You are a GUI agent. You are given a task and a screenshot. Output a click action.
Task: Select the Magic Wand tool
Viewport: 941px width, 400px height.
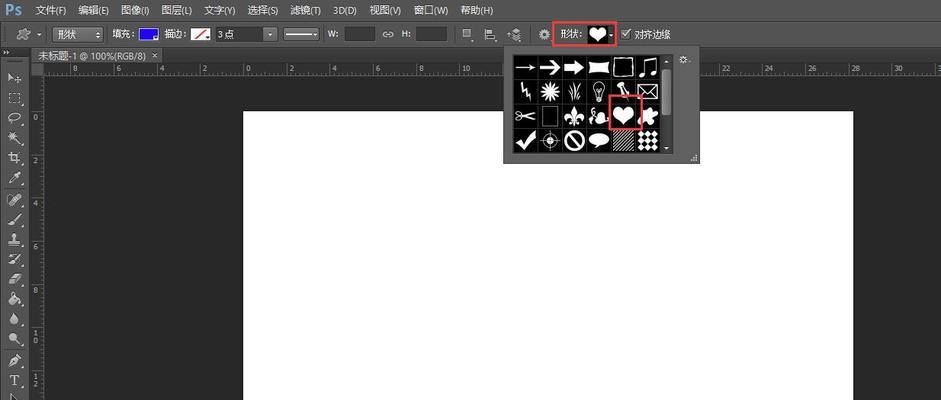[14, 139]
